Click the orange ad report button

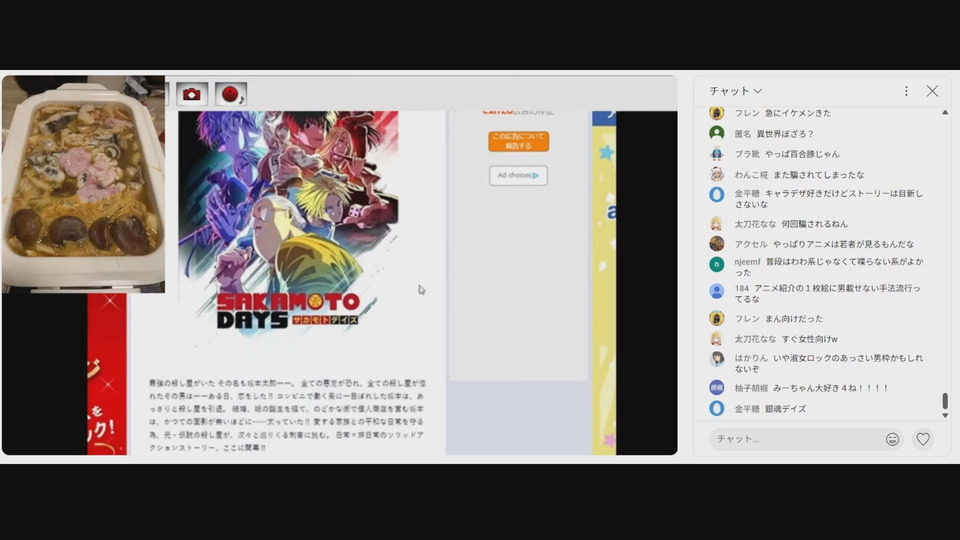(x=519, y=141)
